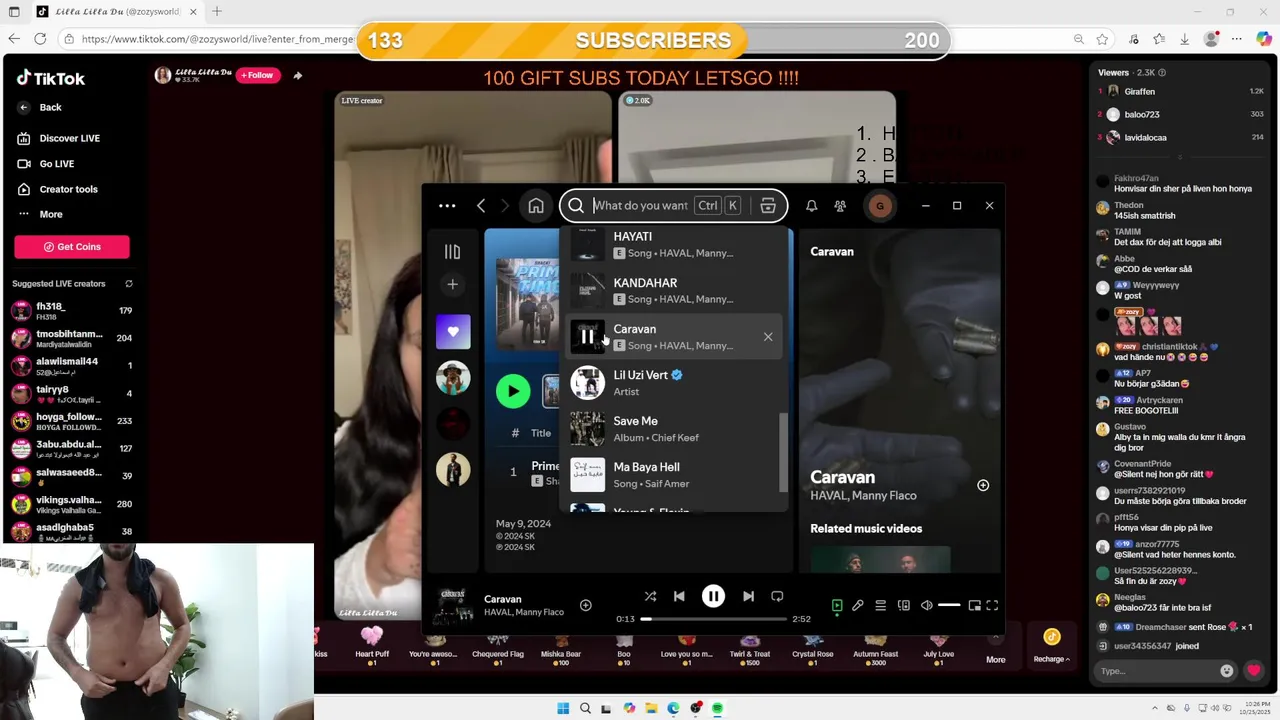Click the Spotify search input field

click(x=640, y=206)
